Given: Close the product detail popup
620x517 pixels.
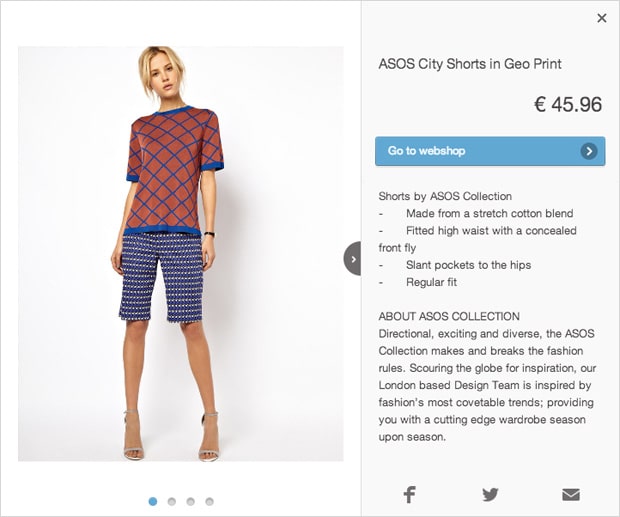Looking at the screenshot, I should coord(601,18).
